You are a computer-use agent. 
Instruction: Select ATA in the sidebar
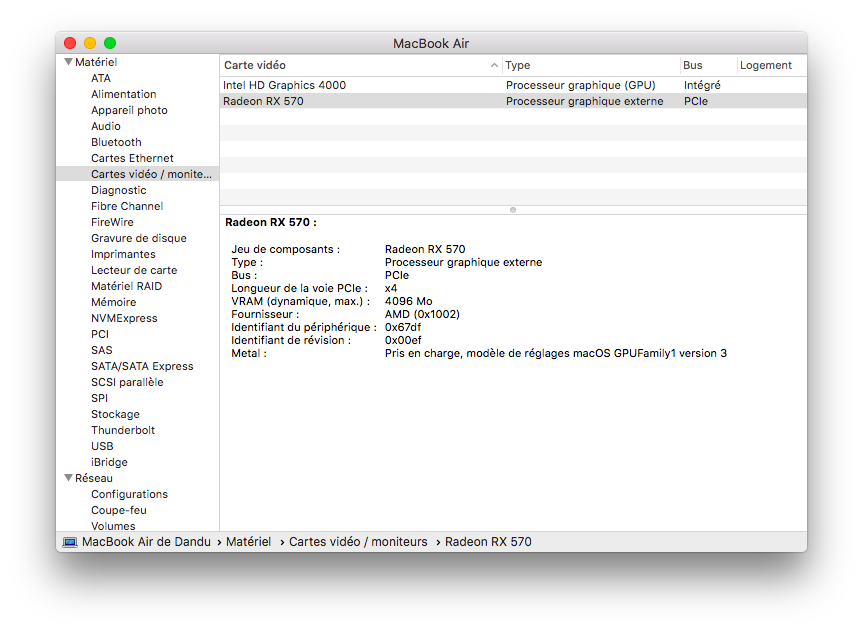coord(101,78)
